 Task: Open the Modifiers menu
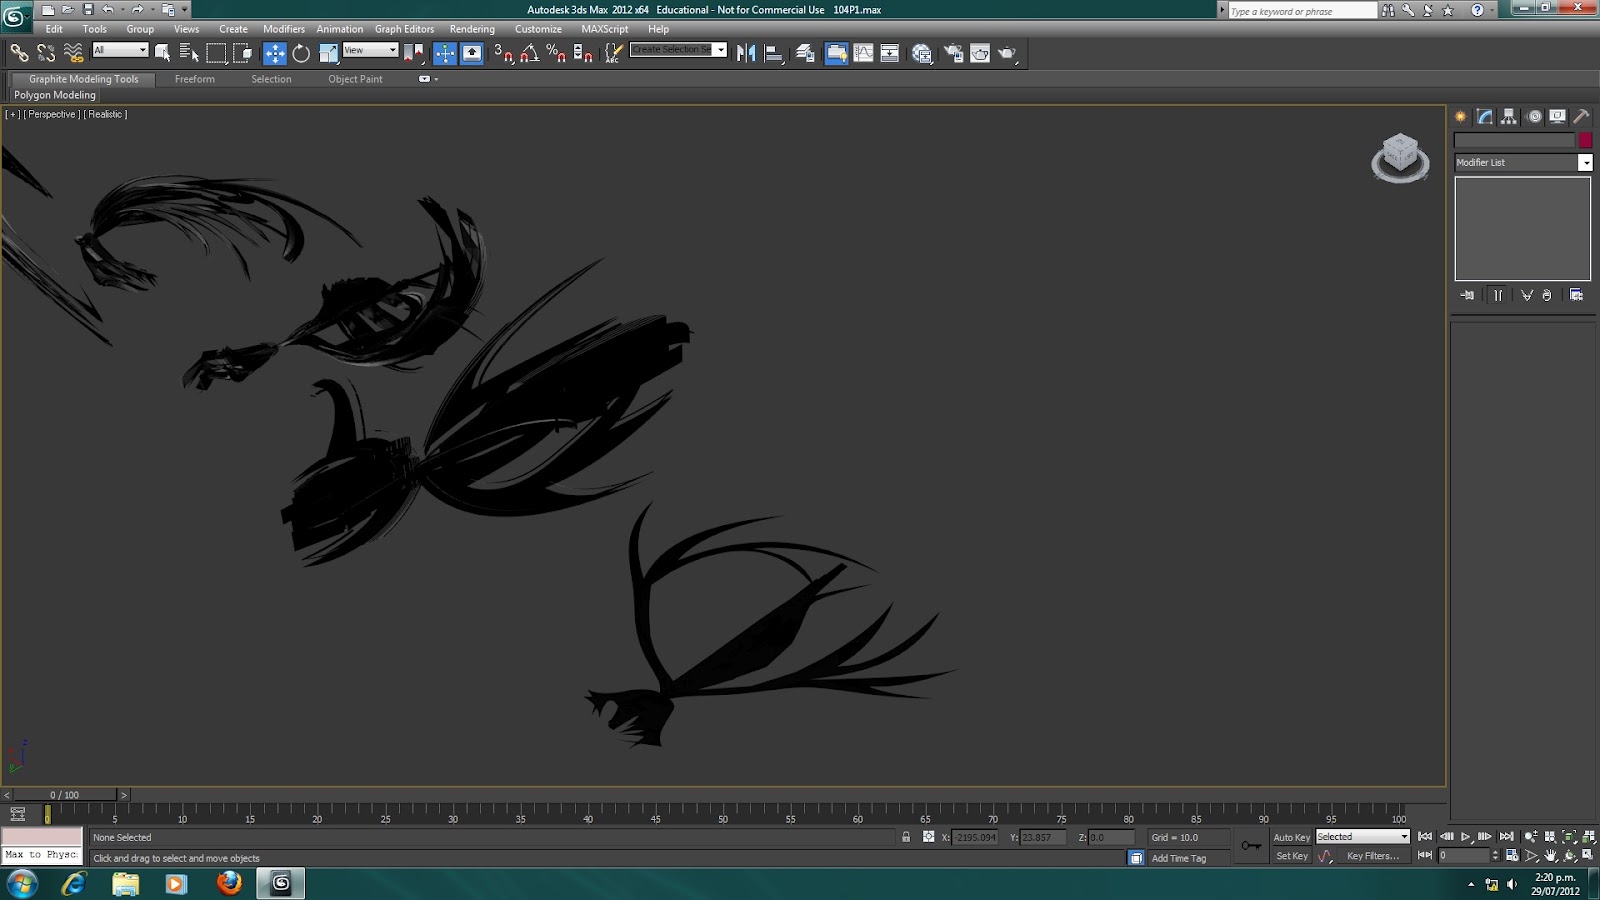[x=284, y=29]
